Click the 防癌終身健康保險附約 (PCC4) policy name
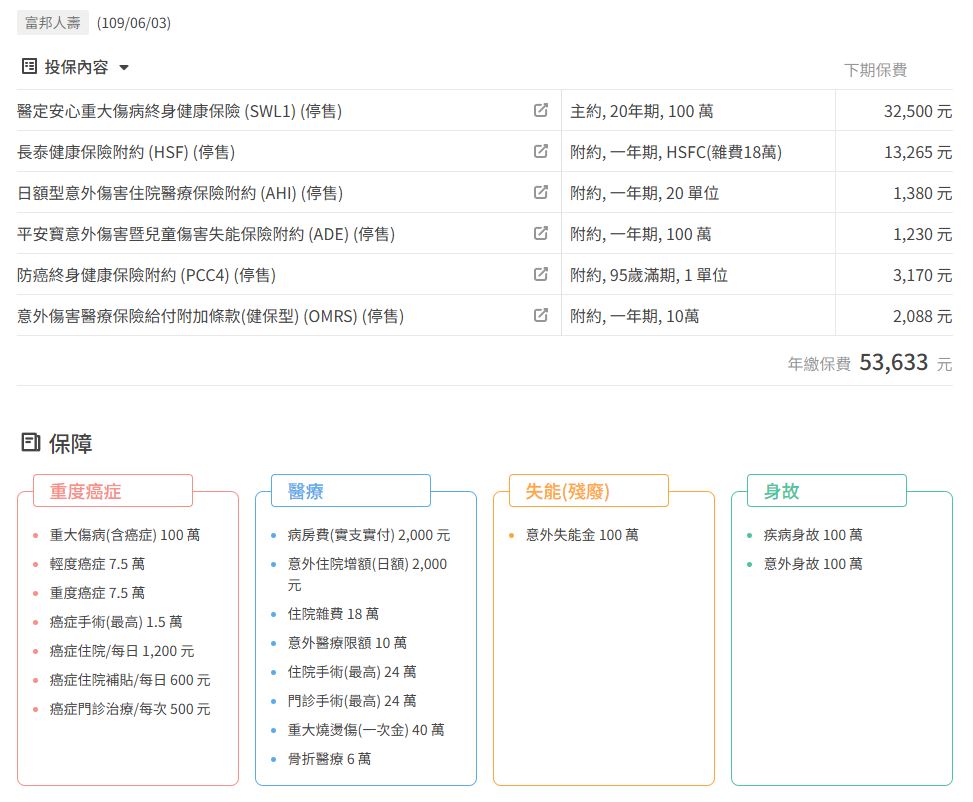This screenshot has width=973, height=802. coord(146,275)
